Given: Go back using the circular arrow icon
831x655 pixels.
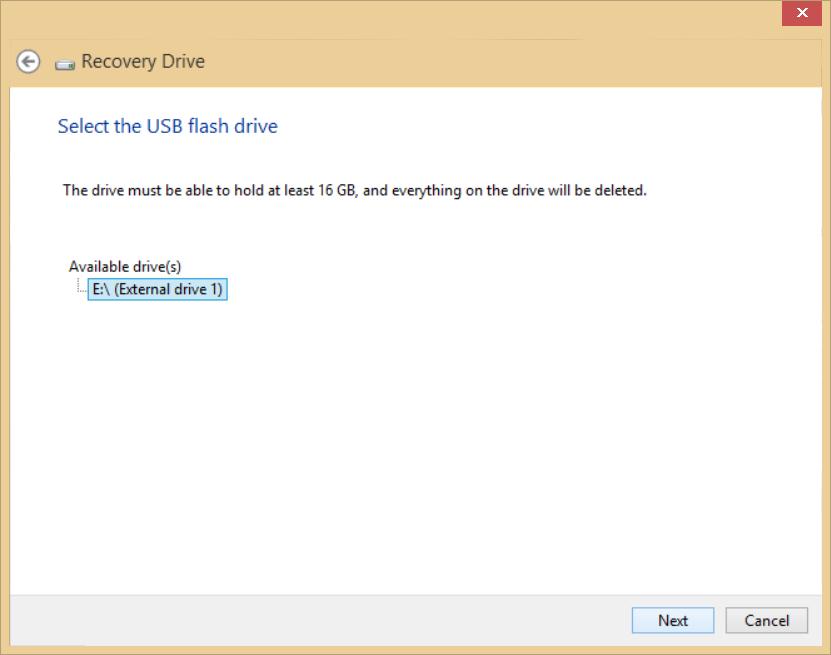Looking at the screenshot, I should click(28, 61).
